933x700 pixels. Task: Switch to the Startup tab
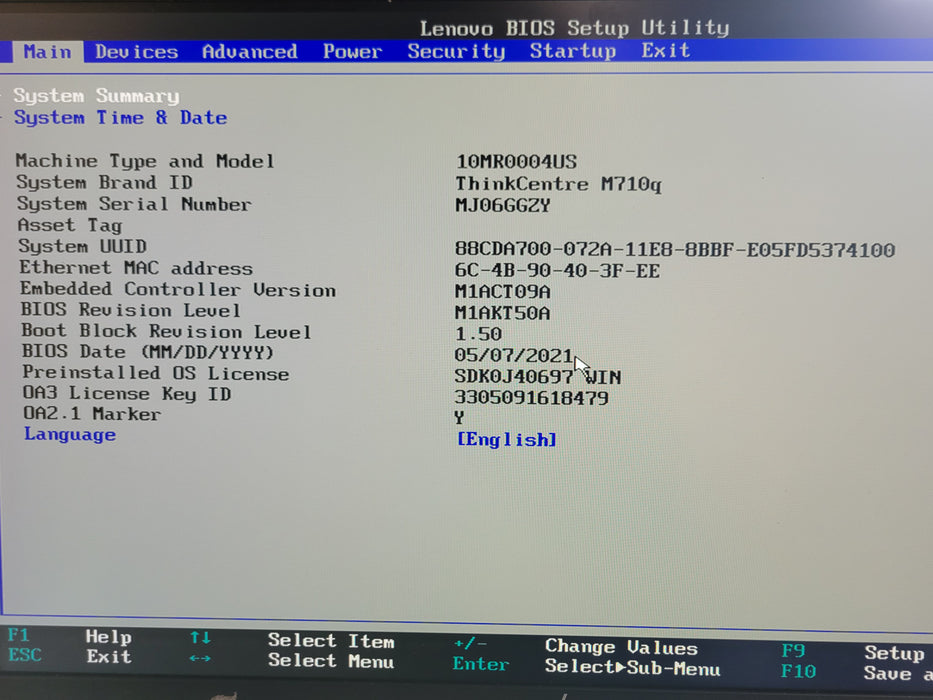pyautogui.click(x=572, y=51)
